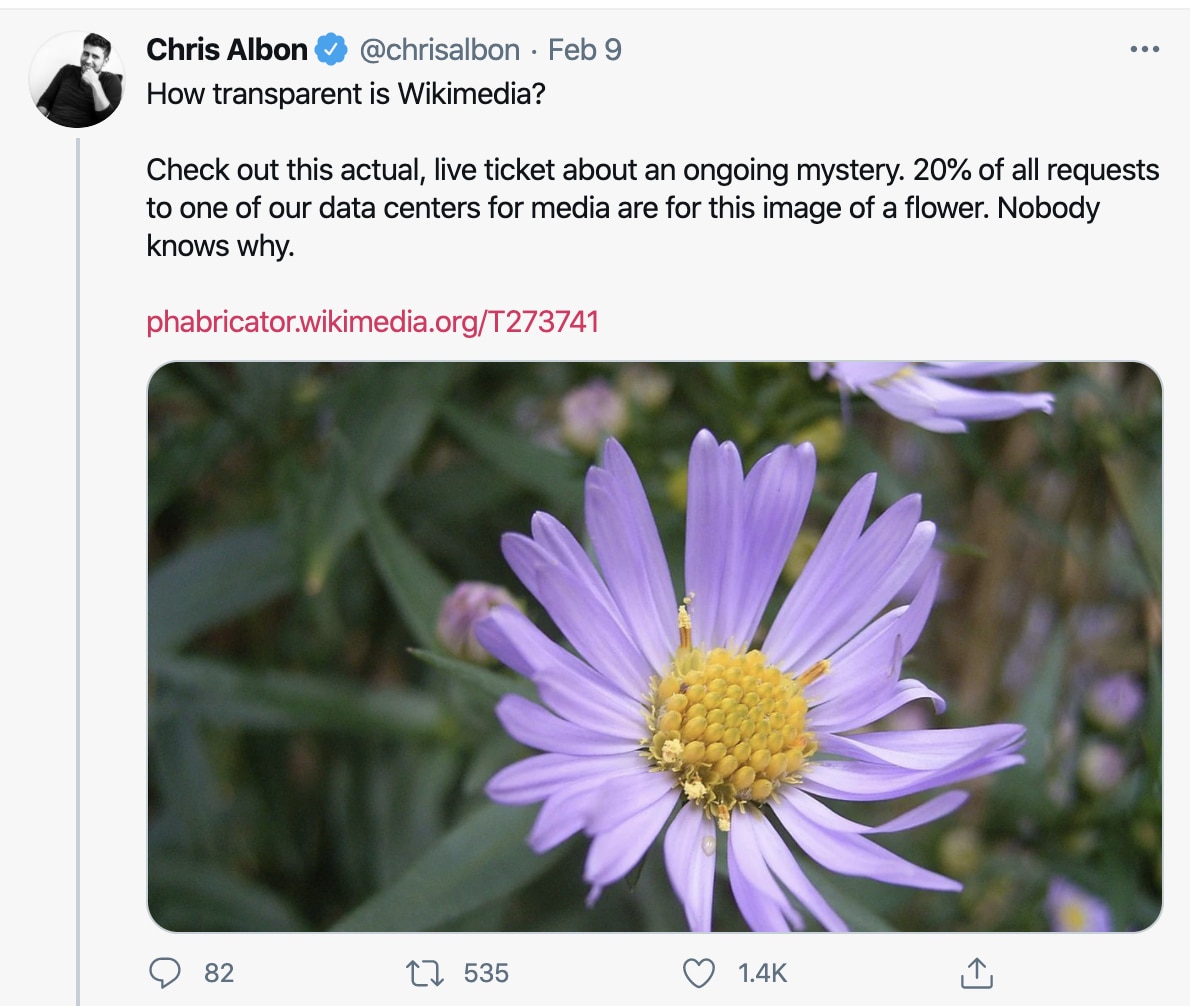The image size is (1190, 1006).
Task: Click the 82 replies count
Action: (219, 972)
